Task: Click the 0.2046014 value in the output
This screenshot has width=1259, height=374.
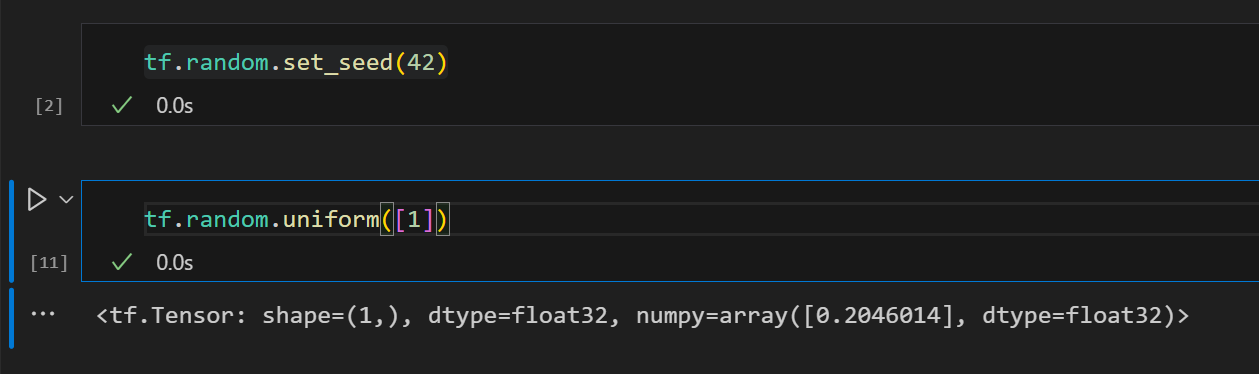Action: (x=897, y=315)
